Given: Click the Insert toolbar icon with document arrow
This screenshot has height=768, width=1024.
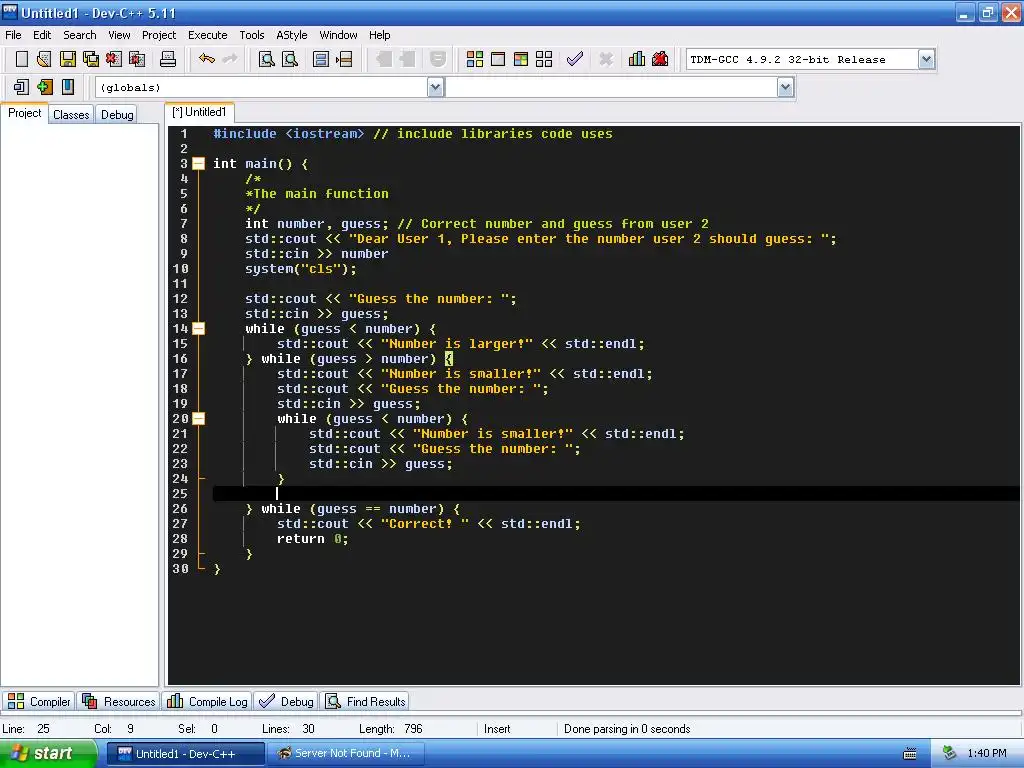Looking at the screenshot, I should tap(21, 87).
